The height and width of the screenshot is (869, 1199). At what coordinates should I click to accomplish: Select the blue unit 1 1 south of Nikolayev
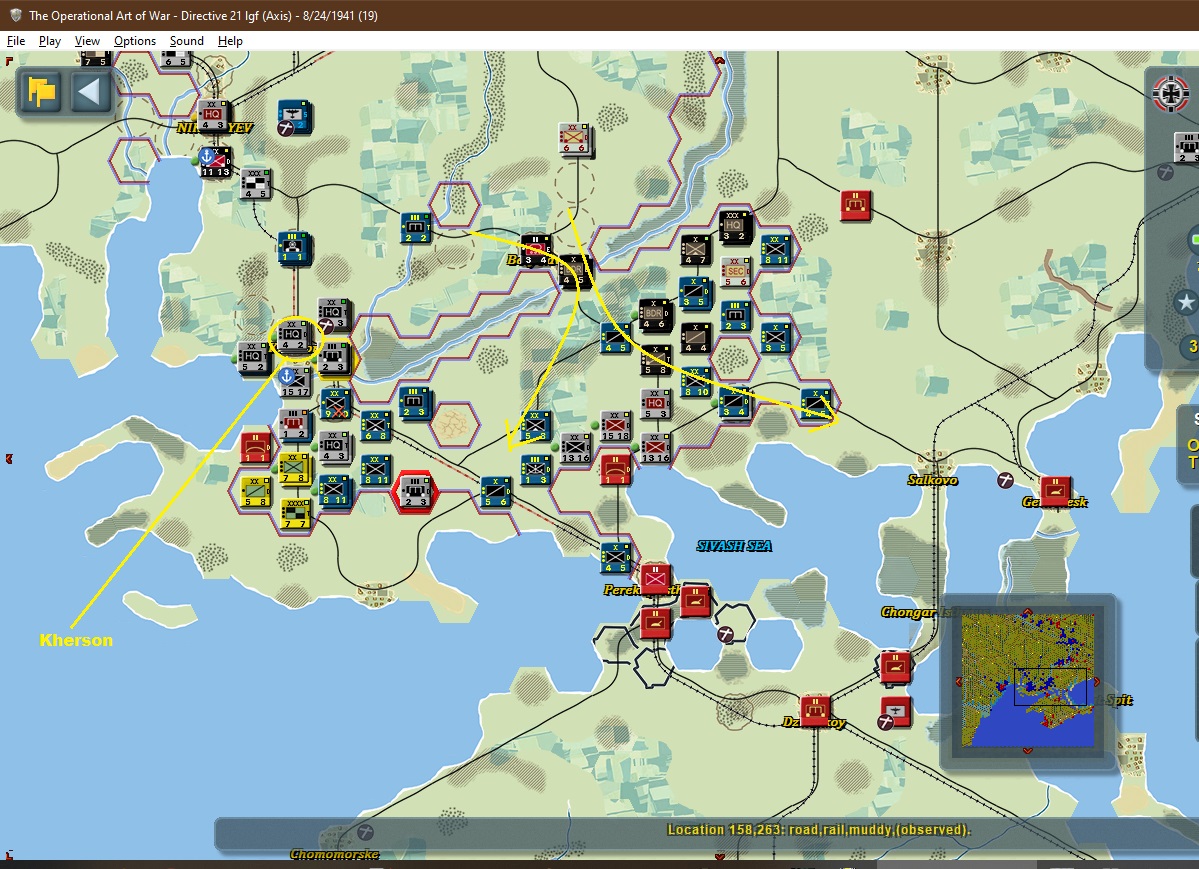pyautogui.click(x=293, y=249)
